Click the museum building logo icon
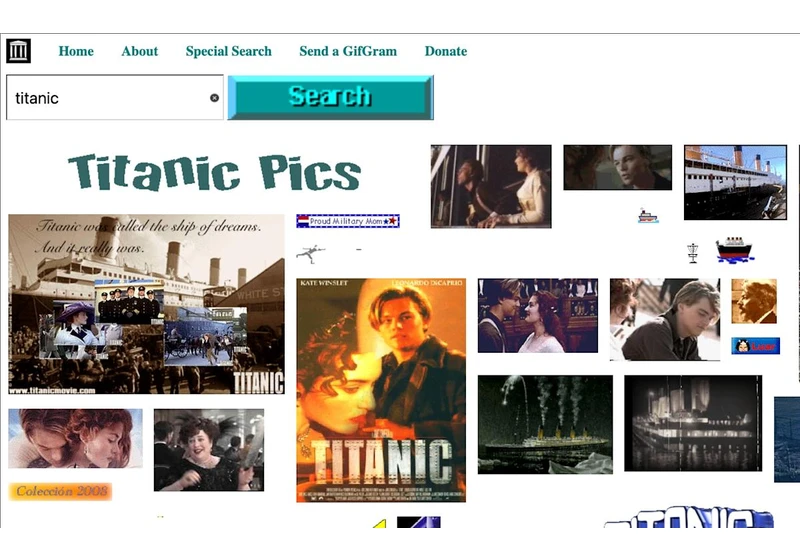Viewport: 800px width, 560px height. pyautogui.click(x=18, y=51)
